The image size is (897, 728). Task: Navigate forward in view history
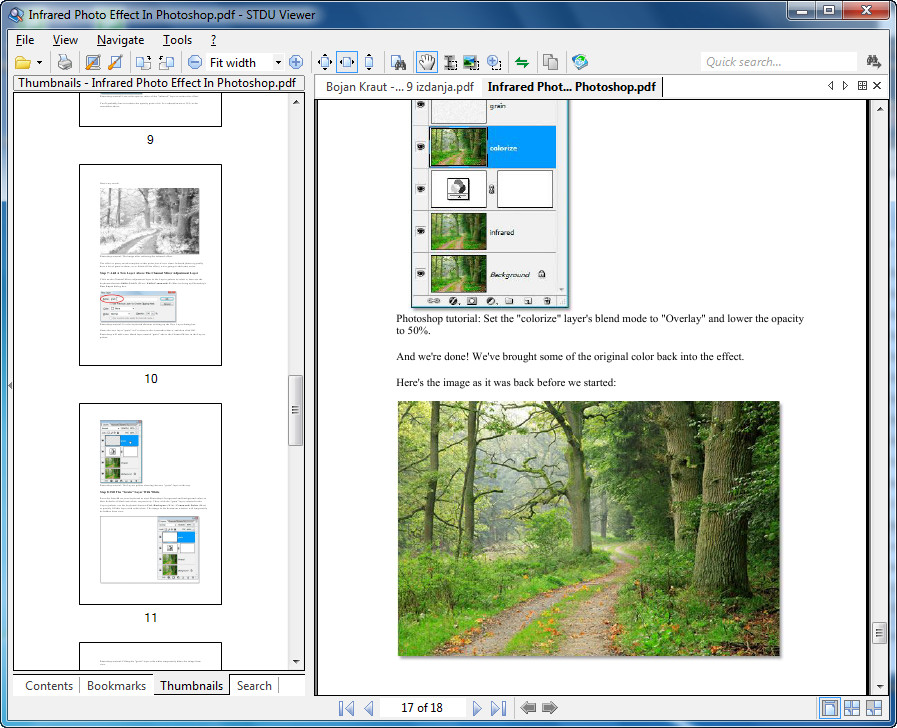point(550,708)
